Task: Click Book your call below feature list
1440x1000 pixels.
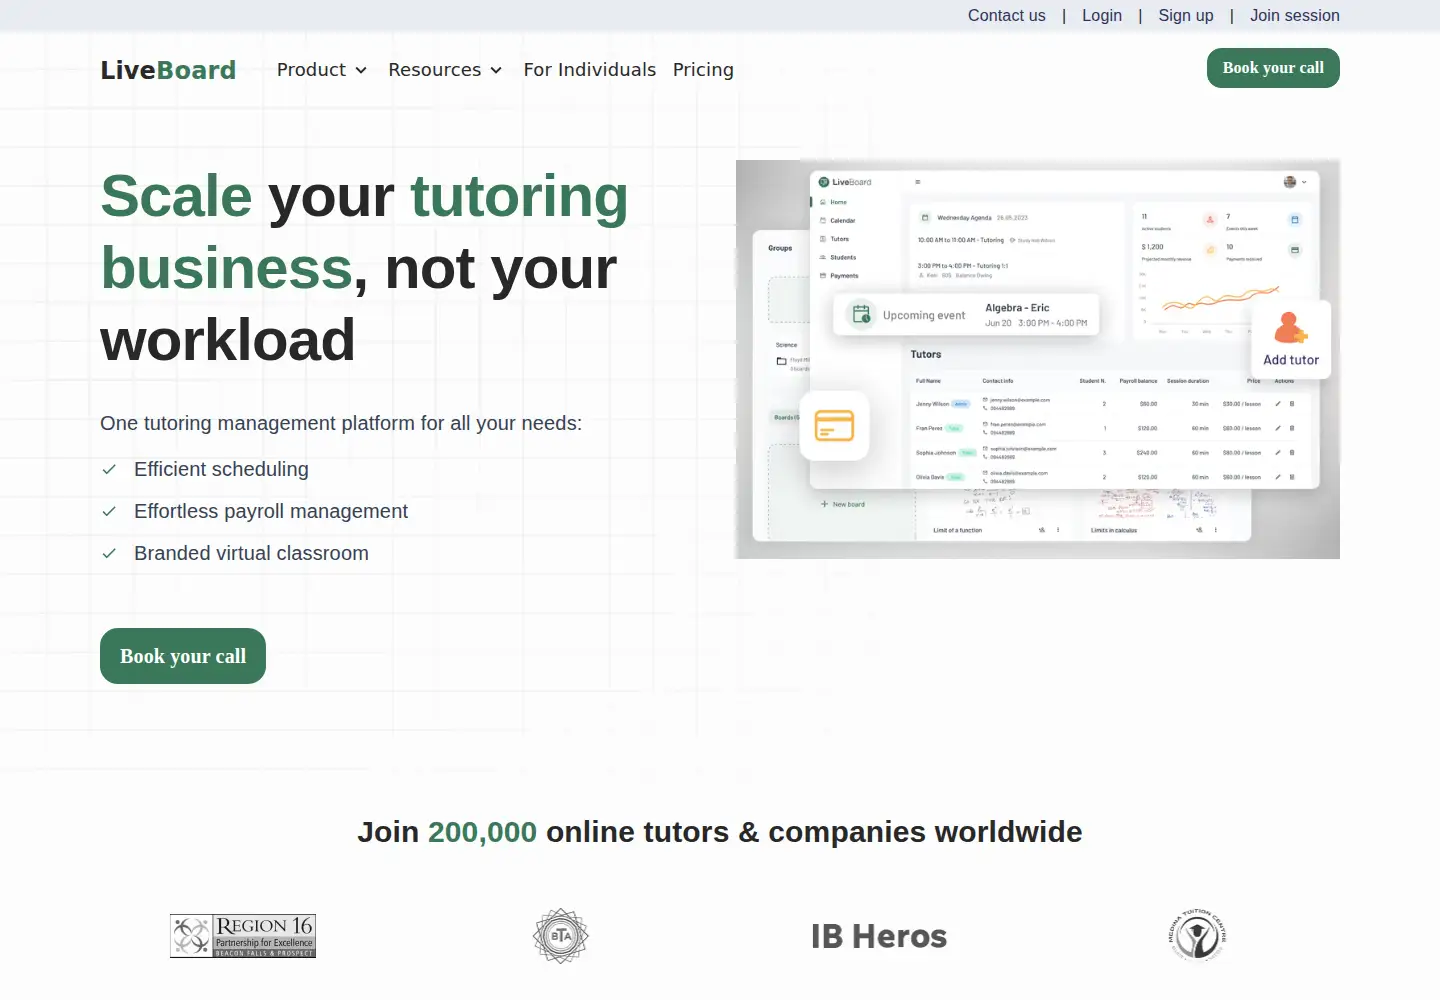Action: point(183,656)
